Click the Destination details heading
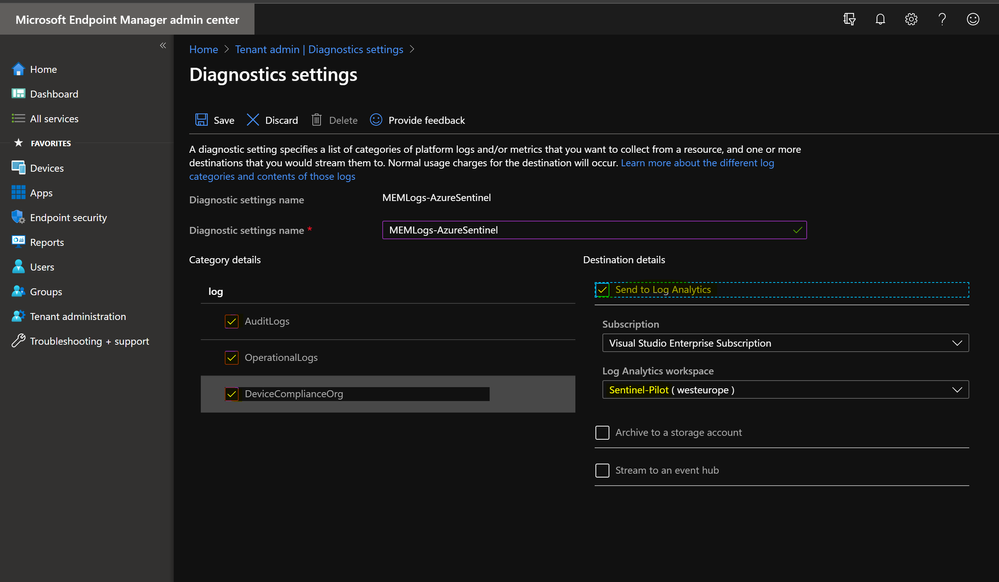 pyautogui.click(x=624, y=259)
